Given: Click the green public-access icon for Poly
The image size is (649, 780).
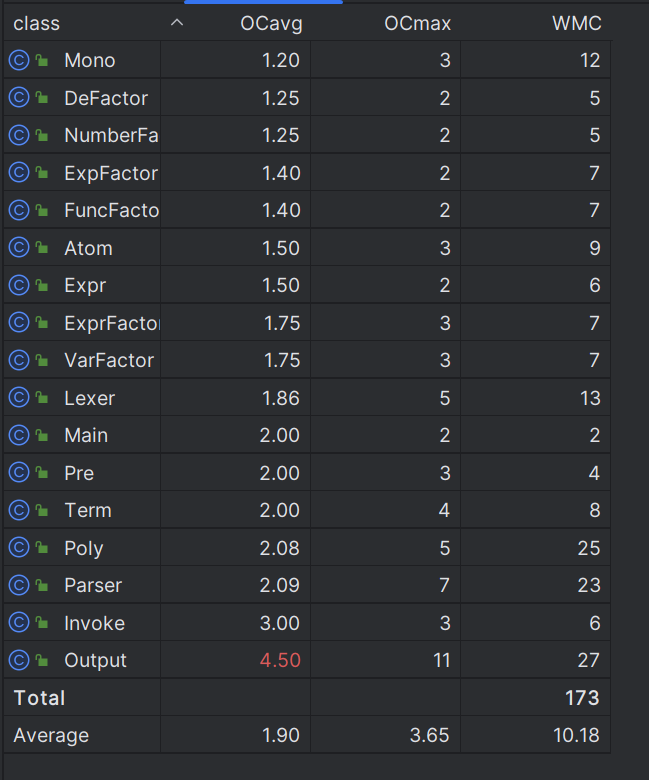Looking at the screenshot, I should tap(42, 548).
